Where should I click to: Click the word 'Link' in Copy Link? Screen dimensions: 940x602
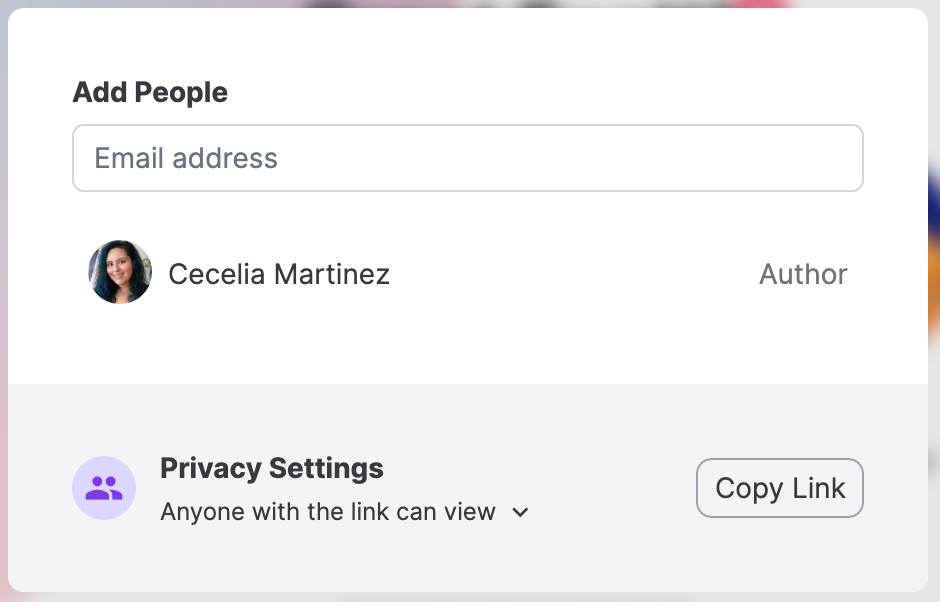819,488
